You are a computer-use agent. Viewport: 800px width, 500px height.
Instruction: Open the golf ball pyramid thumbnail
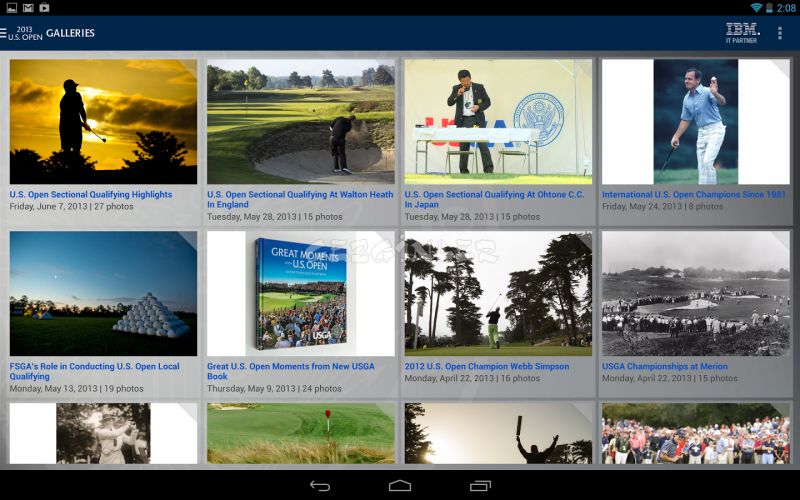103,293
